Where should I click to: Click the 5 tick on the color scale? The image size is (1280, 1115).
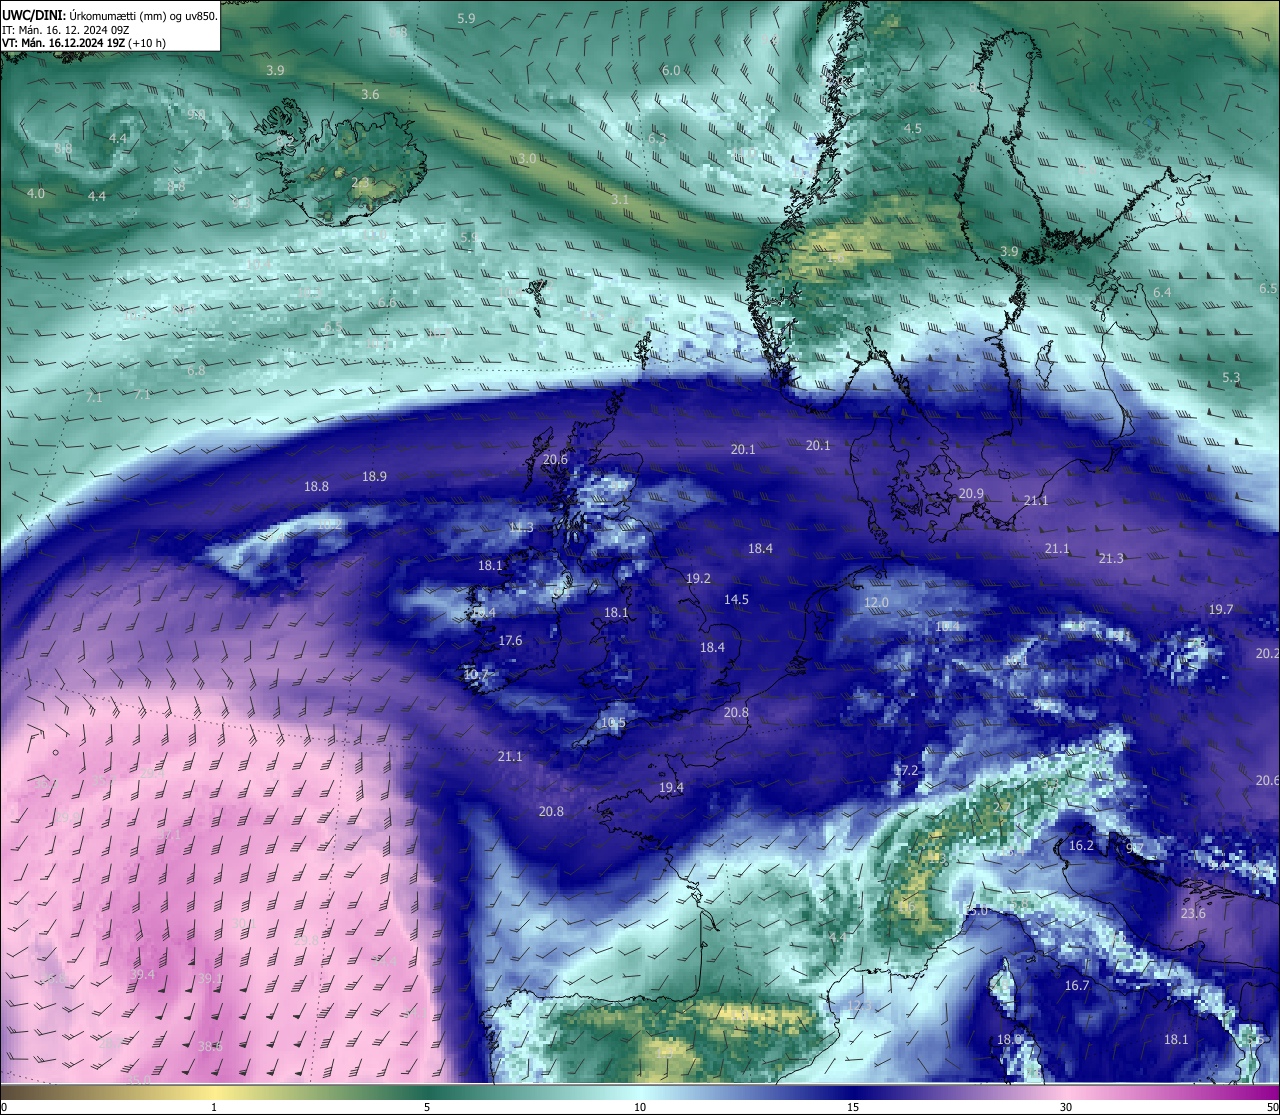427,1107
